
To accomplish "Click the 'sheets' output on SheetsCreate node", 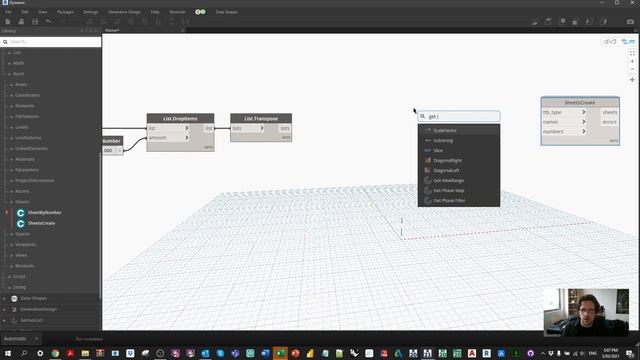I will tap(610, 112).
